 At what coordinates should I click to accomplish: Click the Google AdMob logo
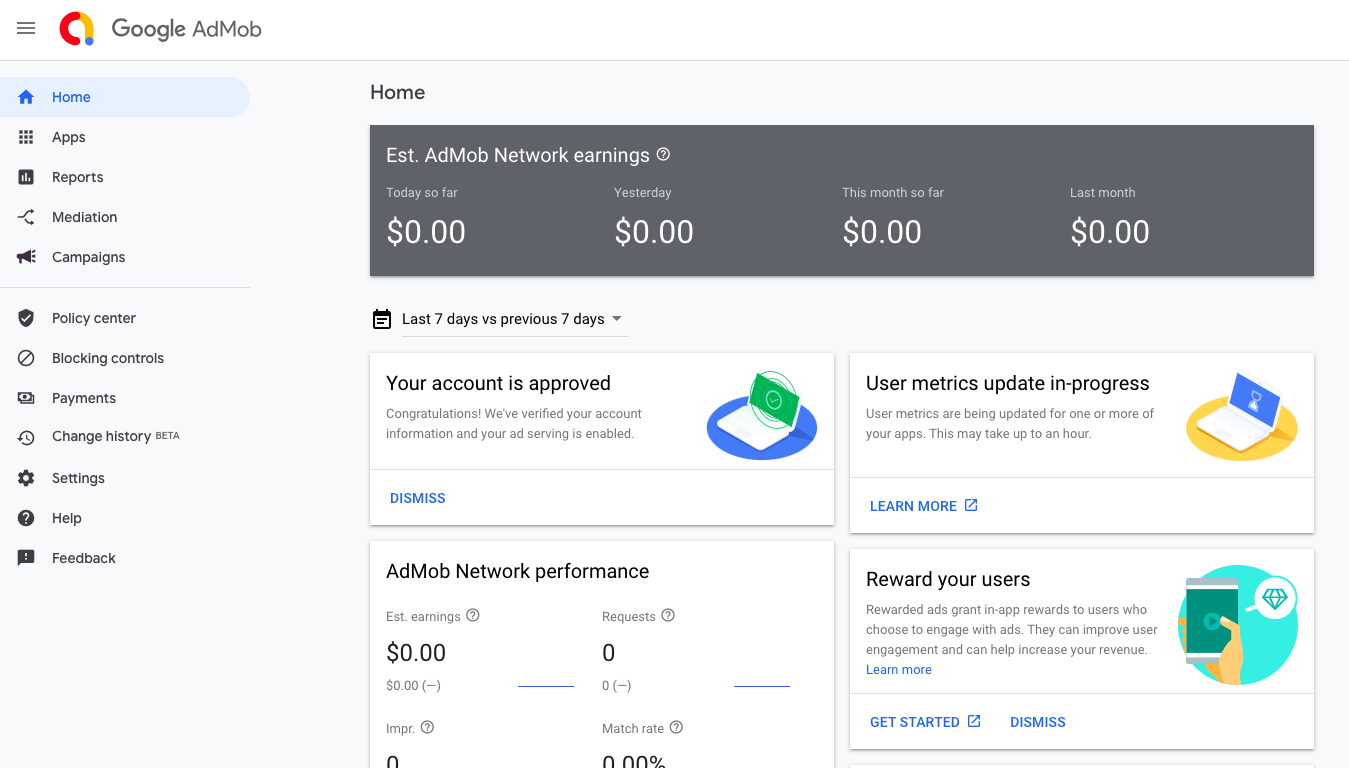click(161, 29)
